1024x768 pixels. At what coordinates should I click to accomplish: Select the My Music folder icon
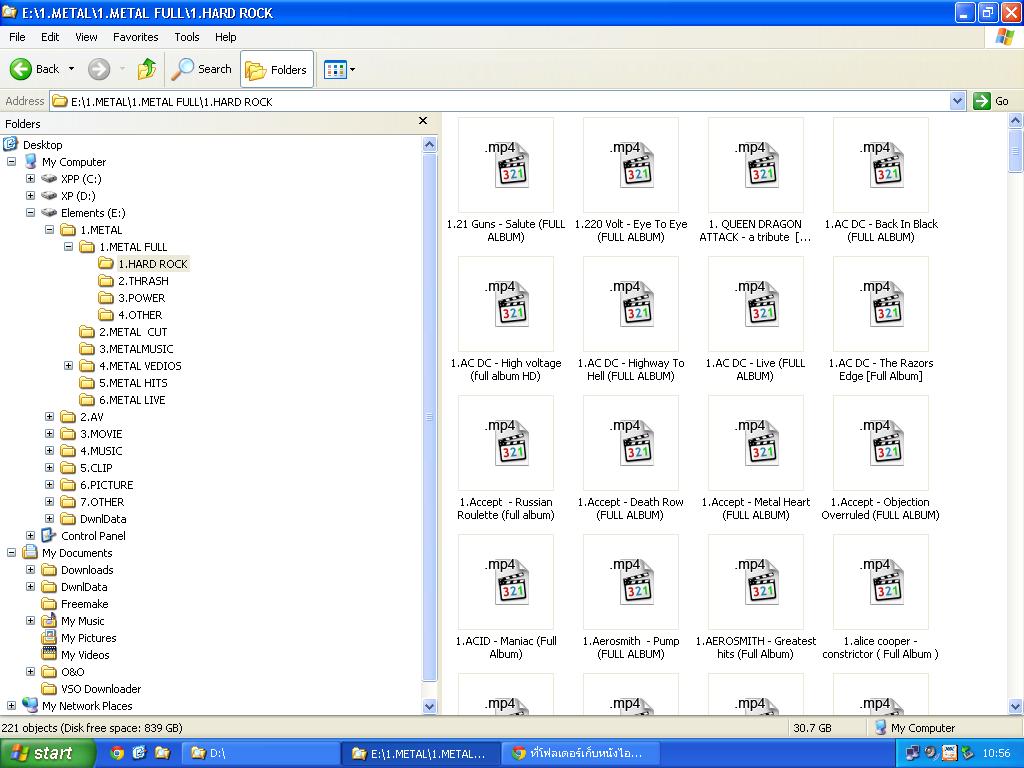(x=49, y=620)
